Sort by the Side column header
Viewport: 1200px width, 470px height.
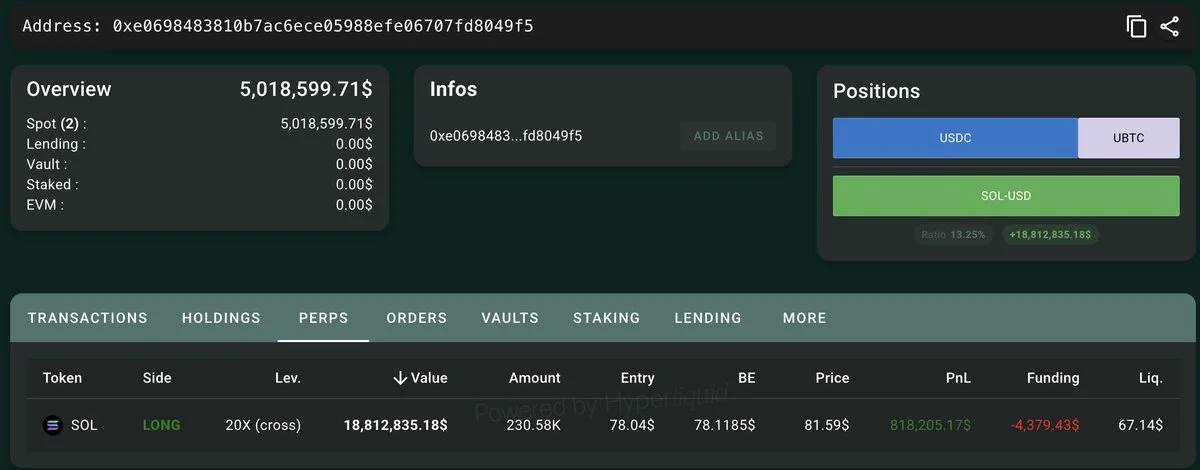(157, 378)
